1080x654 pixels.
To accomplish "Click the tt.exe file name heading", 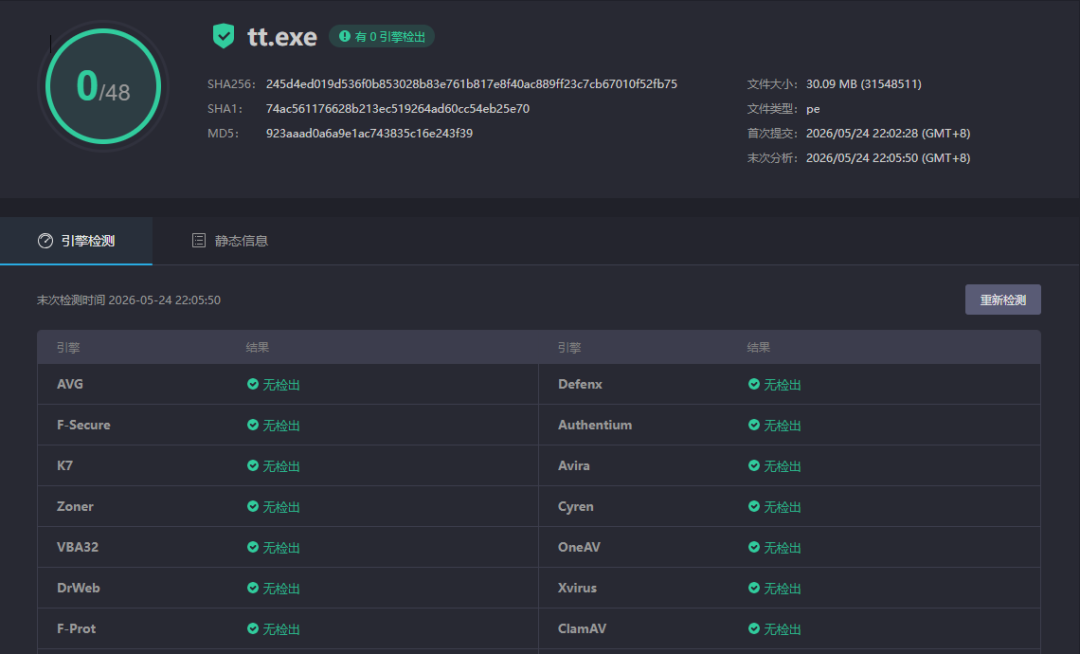I will pos(282,36).
